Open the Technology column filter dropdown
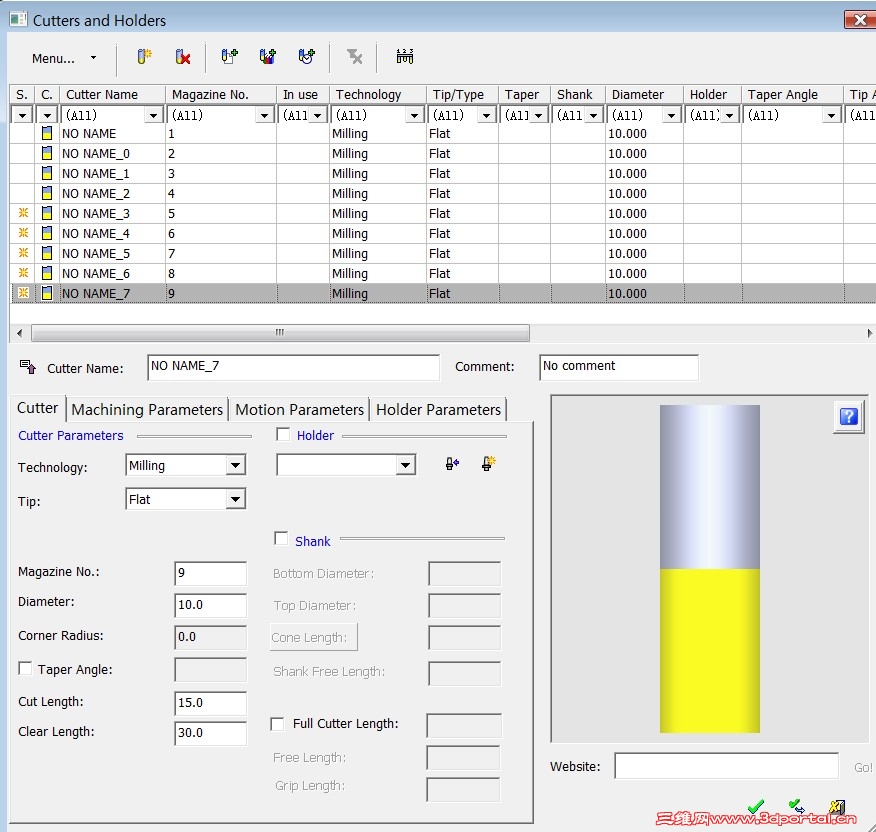Viewport: 876px width, 832px height. tap(414, 116)
